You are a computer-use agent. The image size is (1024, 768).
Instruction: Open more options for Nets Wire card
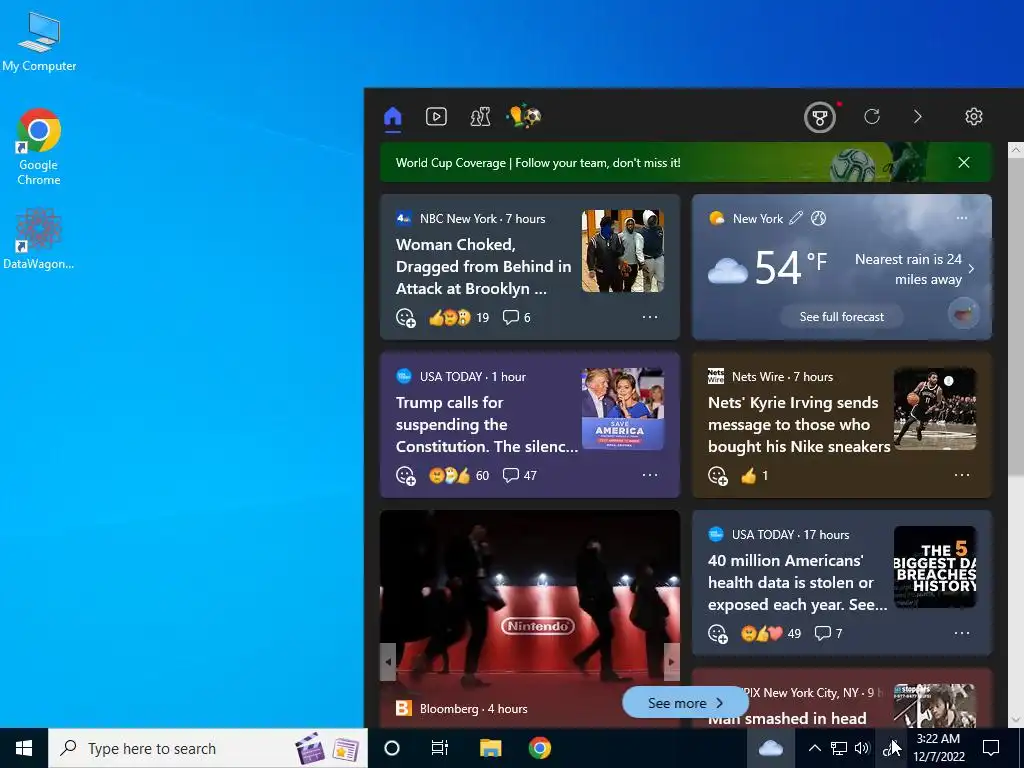[962, 475]
